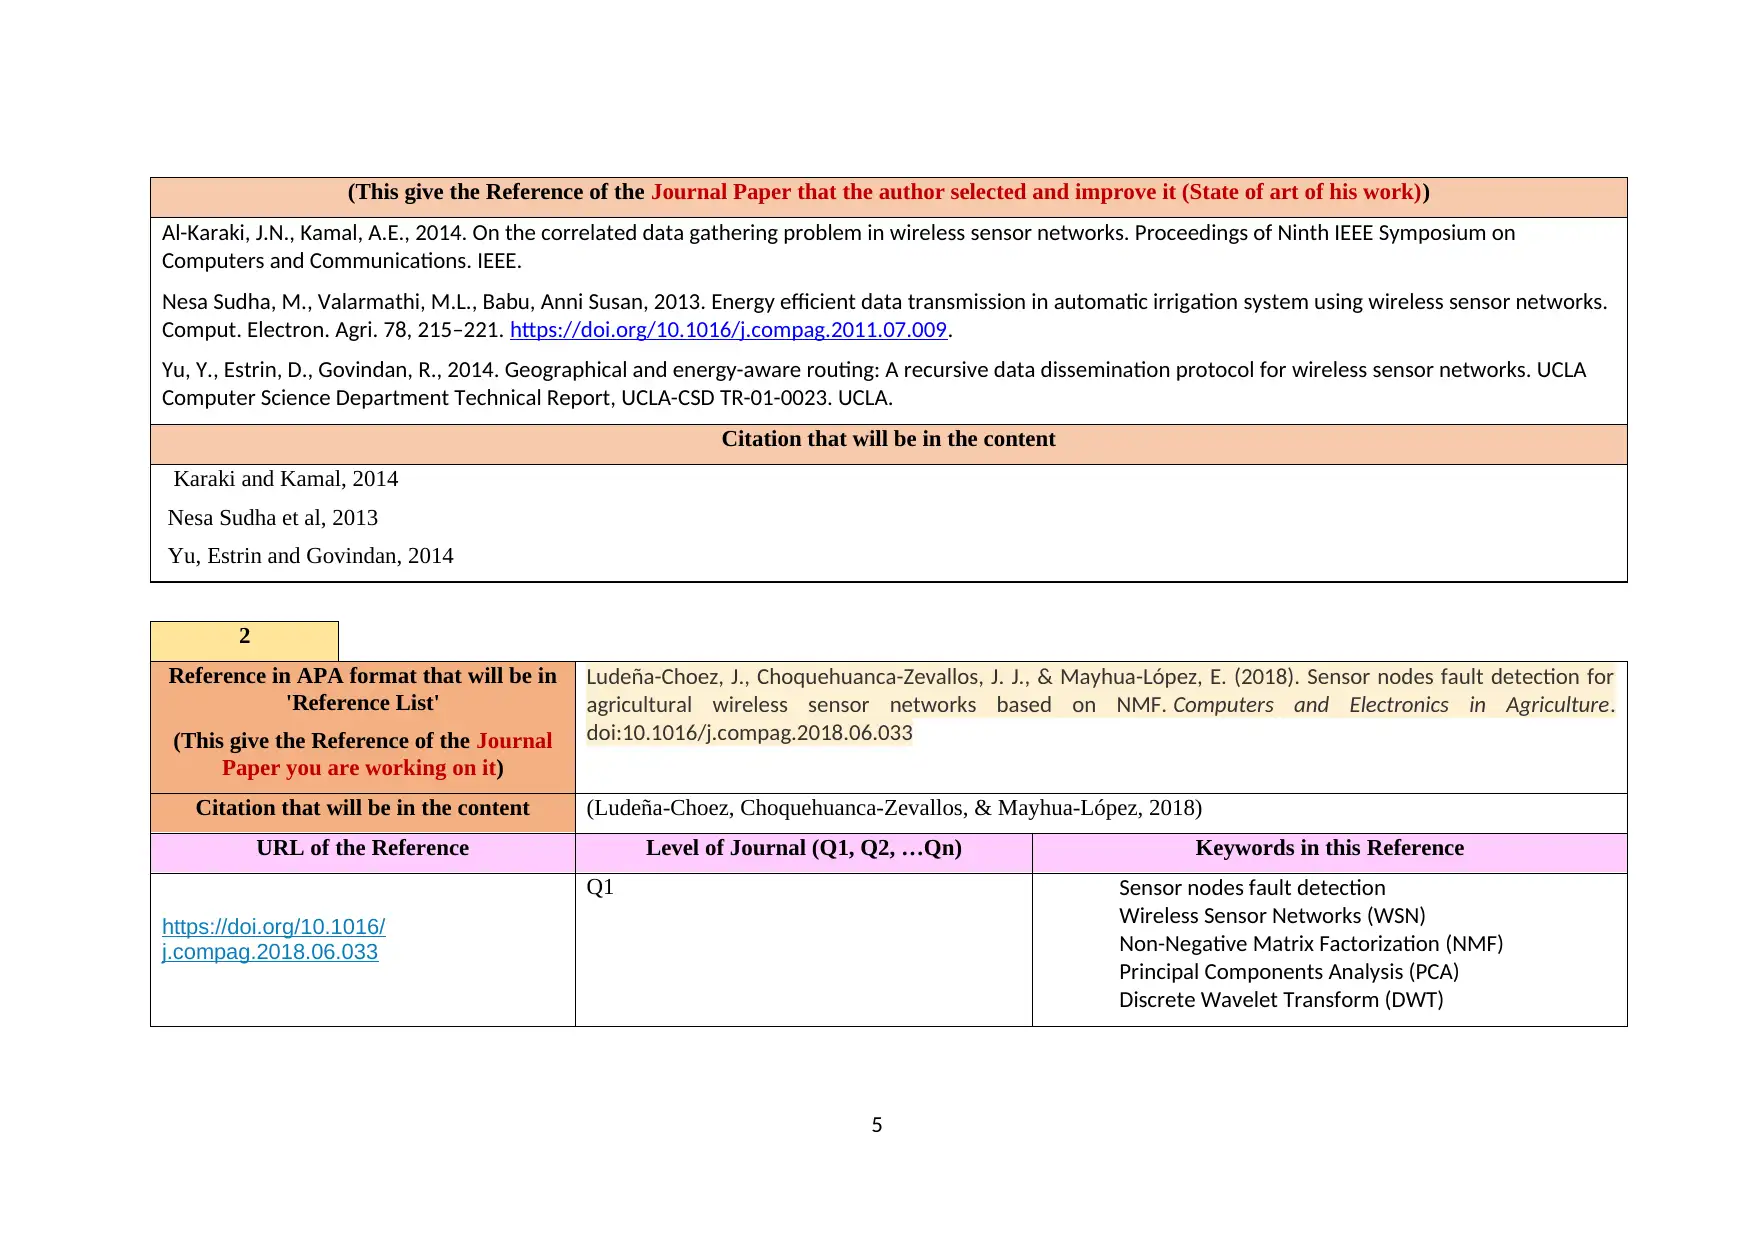Click 'Non-Negative Matrix Factorization (NMF)' keyword

1311,944
